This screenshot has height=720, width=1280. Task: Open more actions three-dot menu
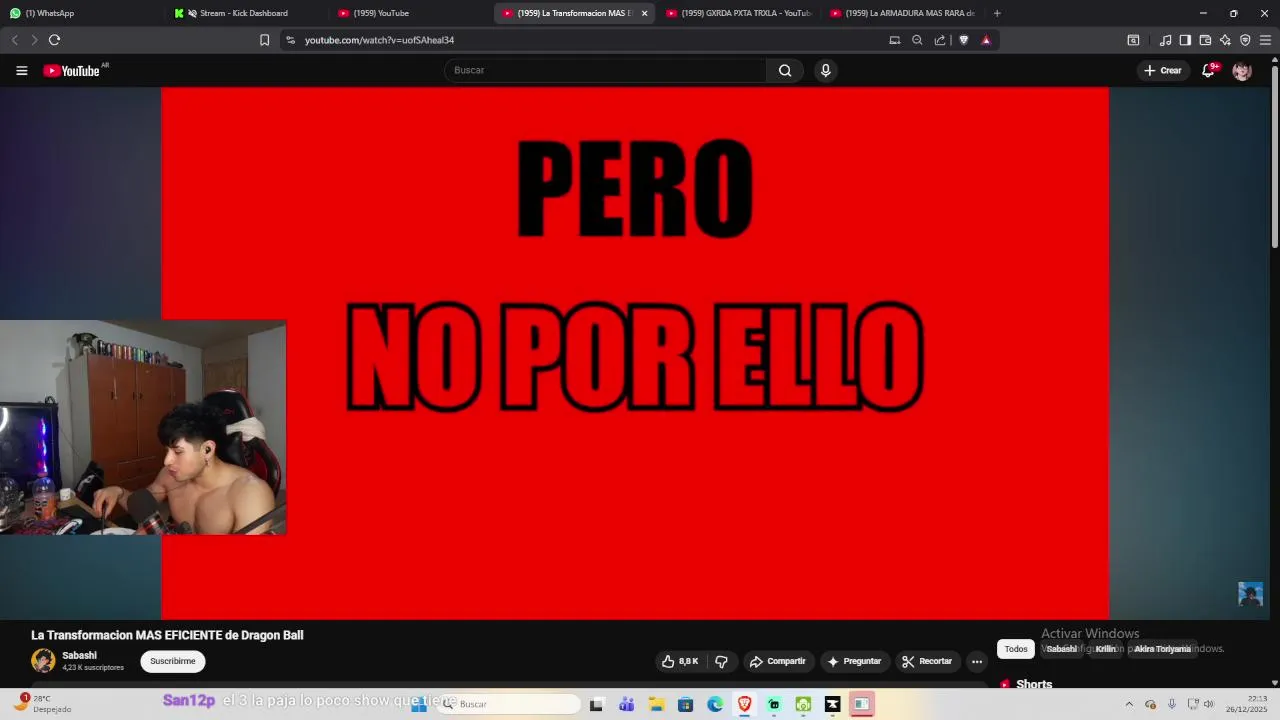tap(977, 661)
